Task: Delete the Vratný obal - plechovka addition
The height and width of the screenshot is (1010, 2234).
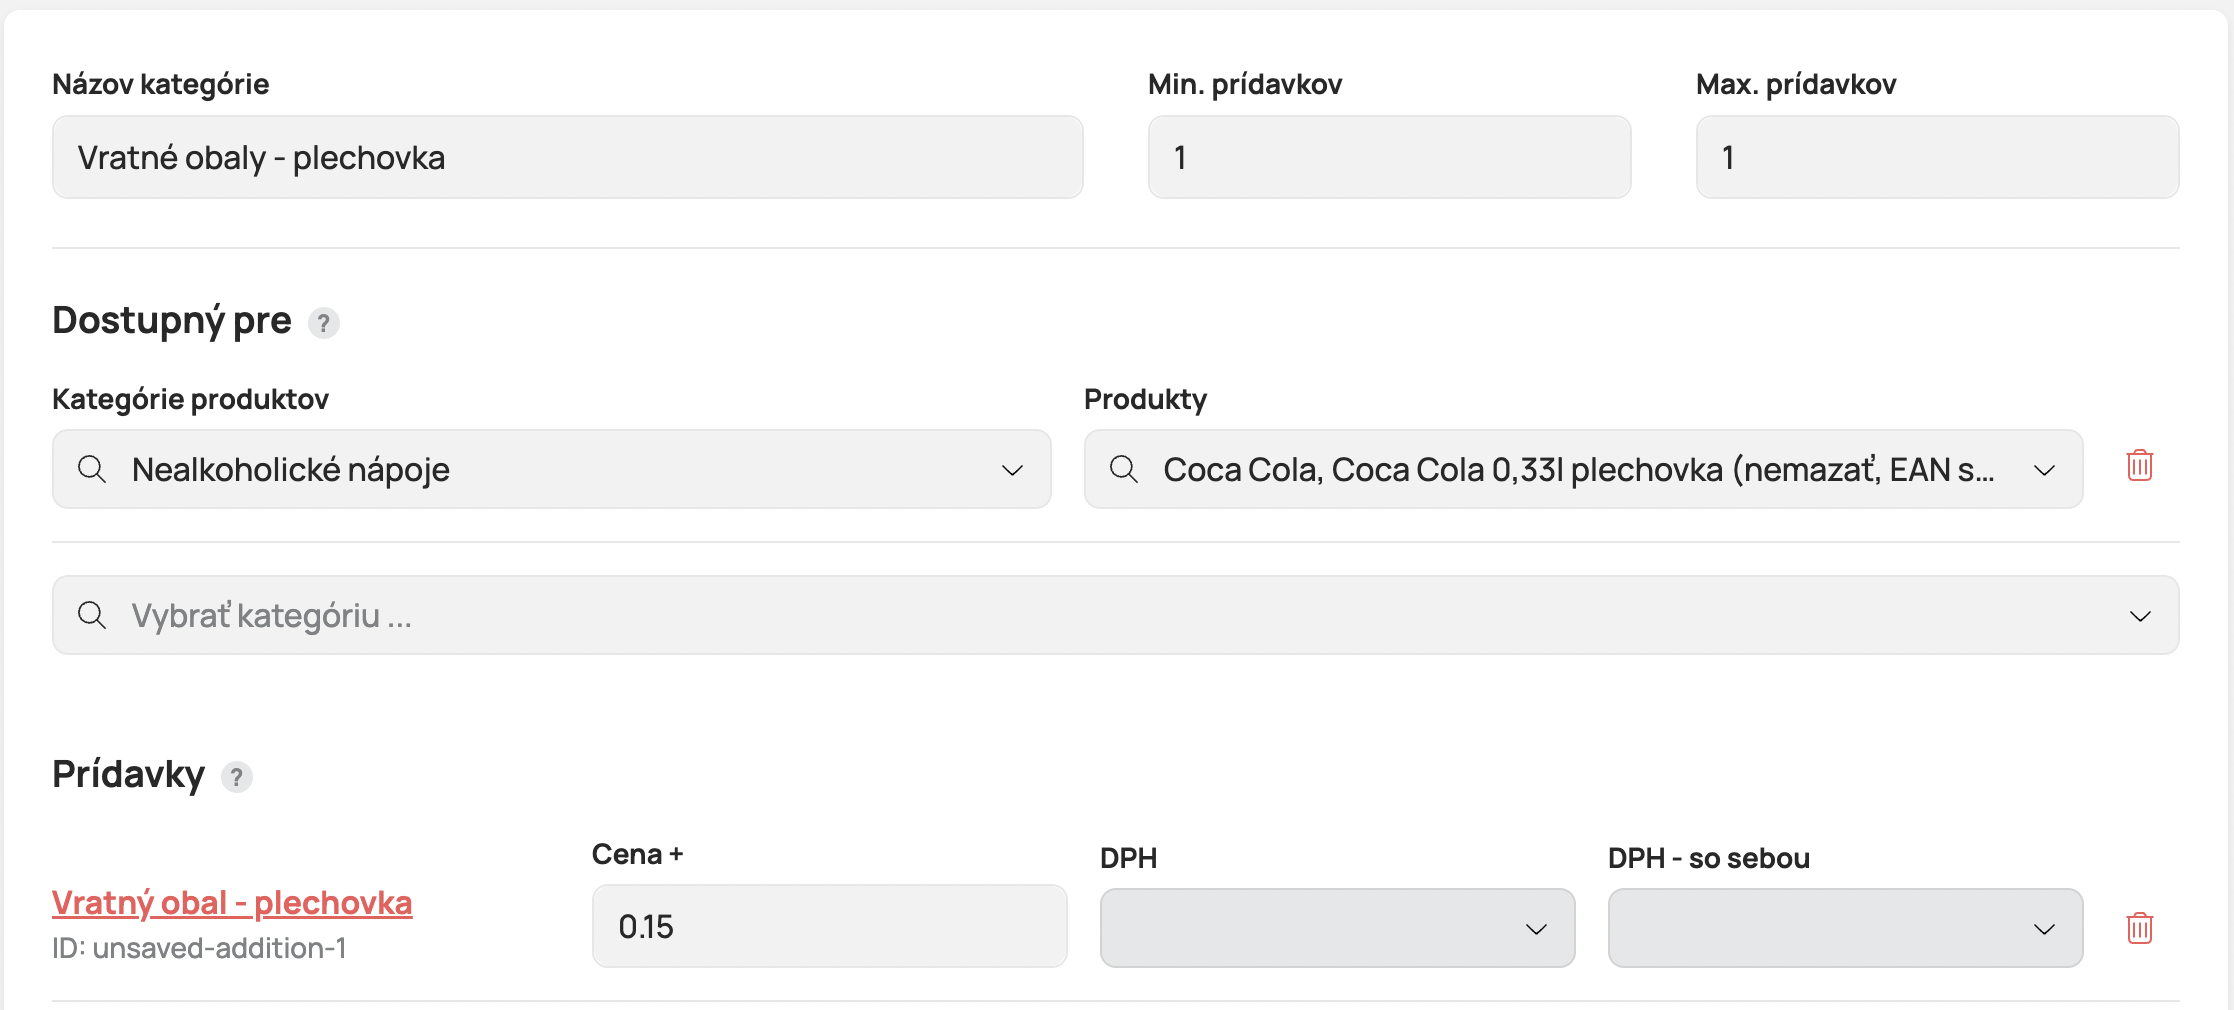Action: click(x=2139, y=928)
